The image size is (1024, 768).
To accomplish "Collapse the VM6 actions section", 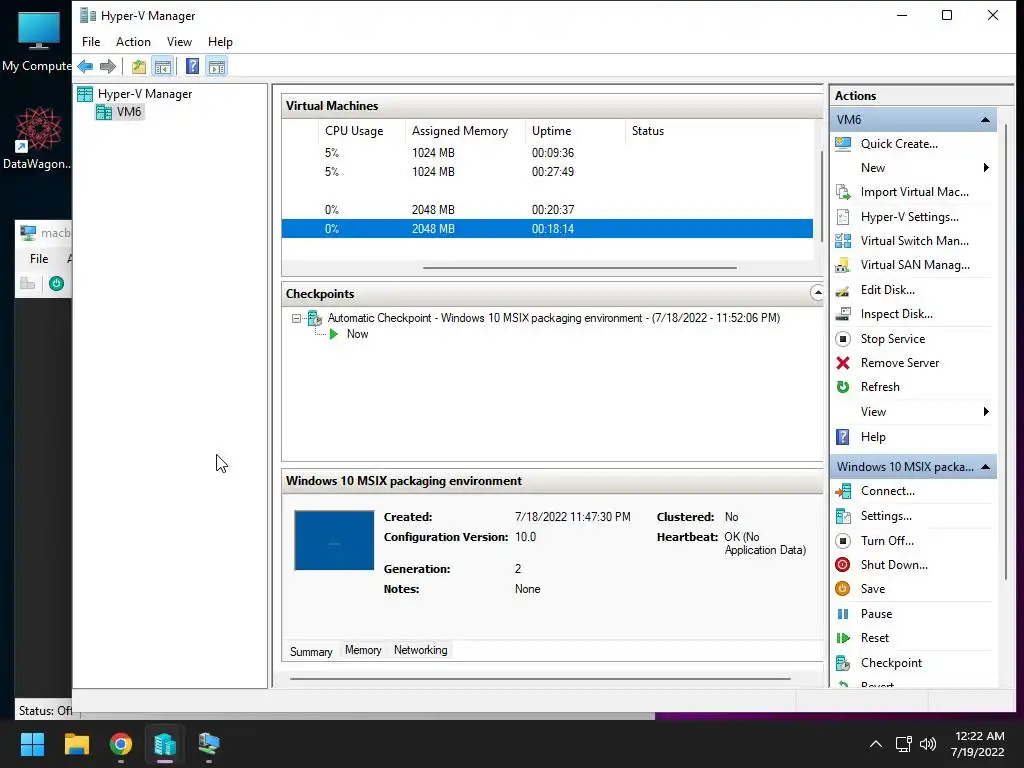I will 985,120.
